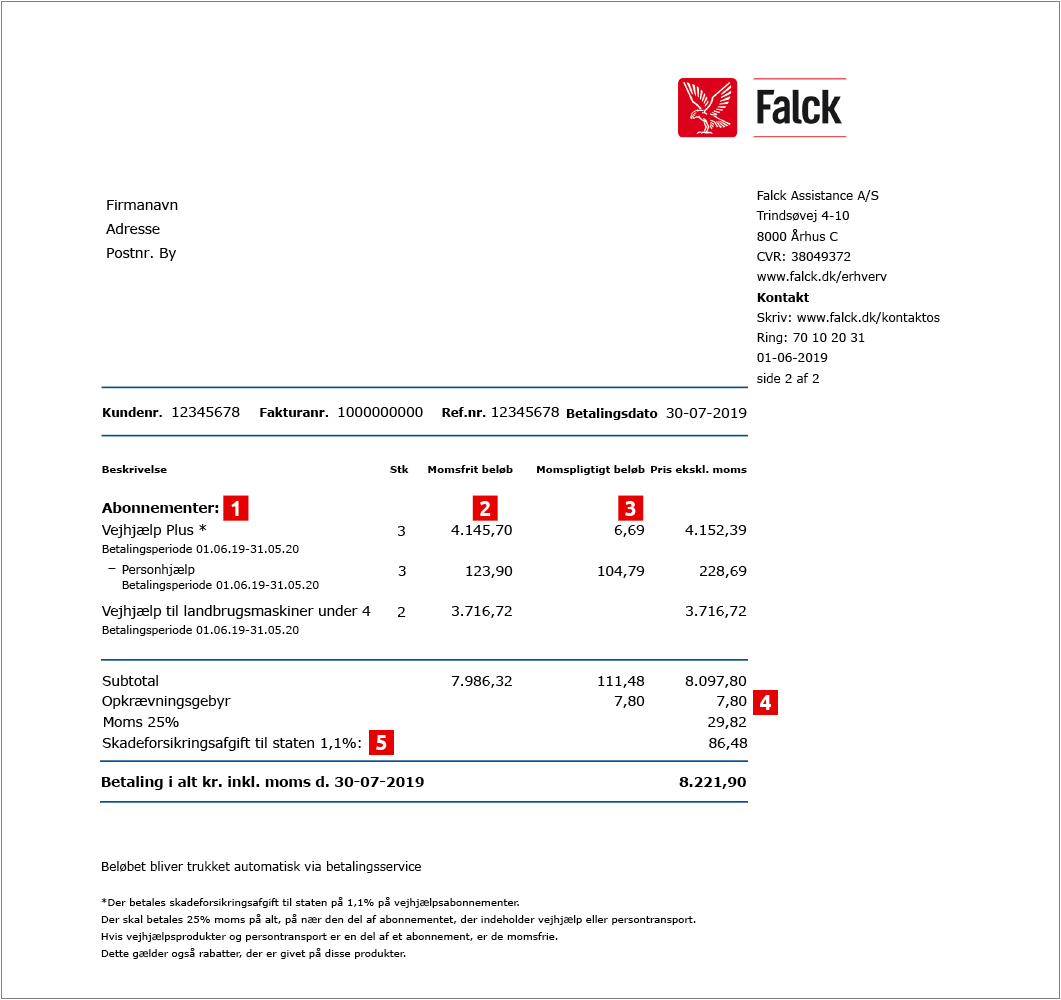Select the sender name Falck Assistance A/S
Screen dimensions: 1061x1000
(x=817, y=196)
